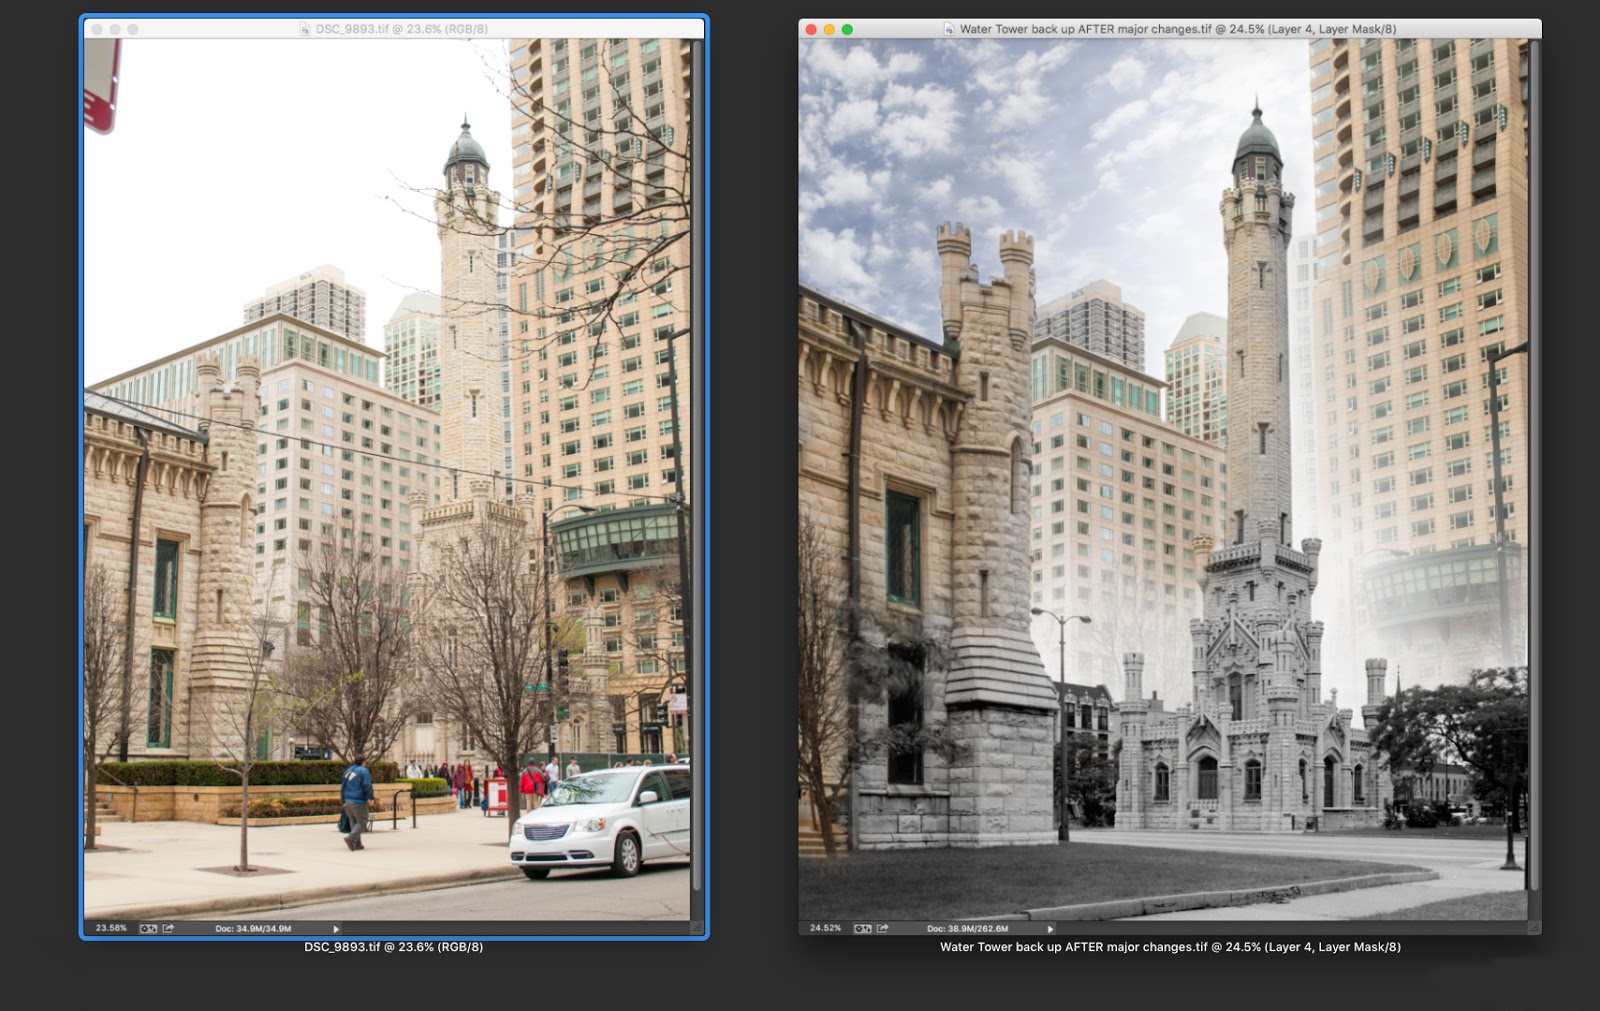Open the status bar options arrow in DSC_9893 window
Viewport: 1600px width, 1011px height.
pyautogui.click(x=337, y=928)
